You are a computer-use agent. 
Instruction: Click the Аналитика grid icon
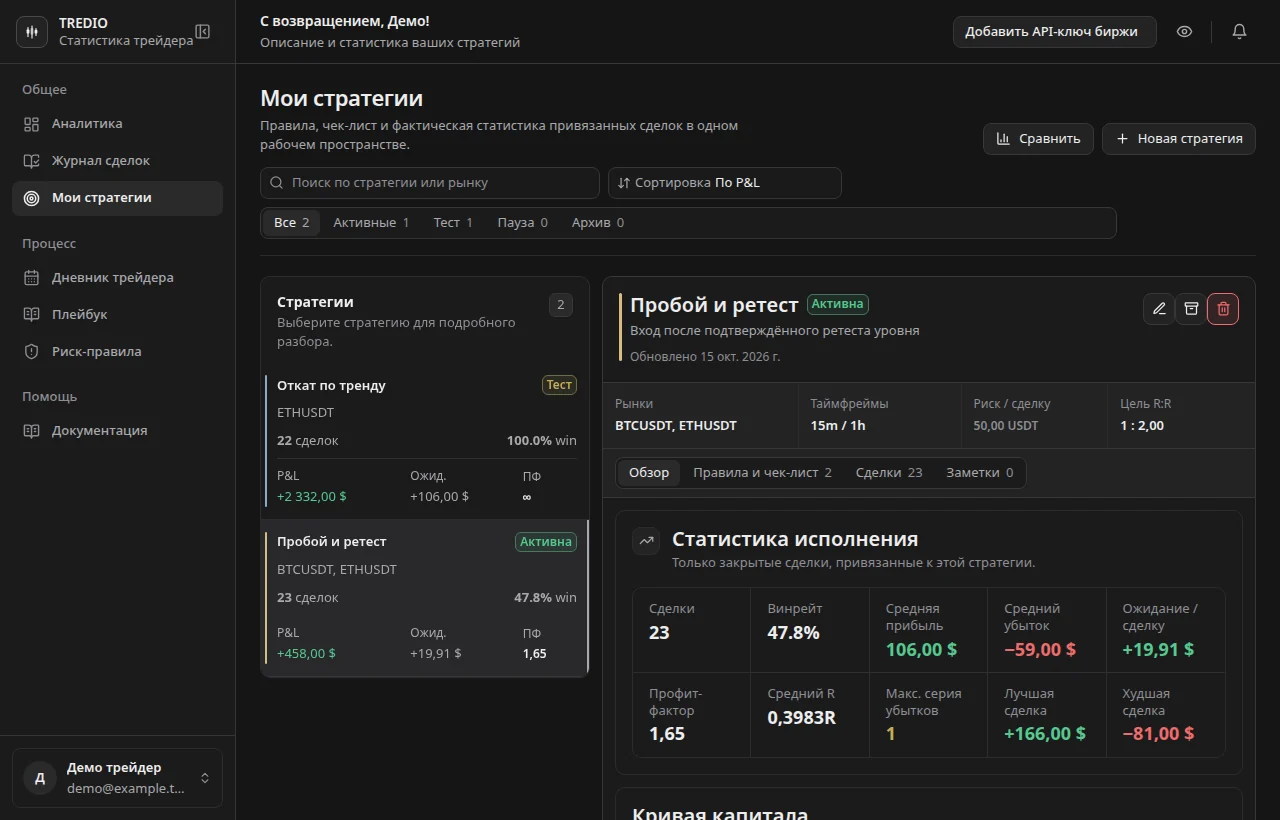click(x=32, y=124)
